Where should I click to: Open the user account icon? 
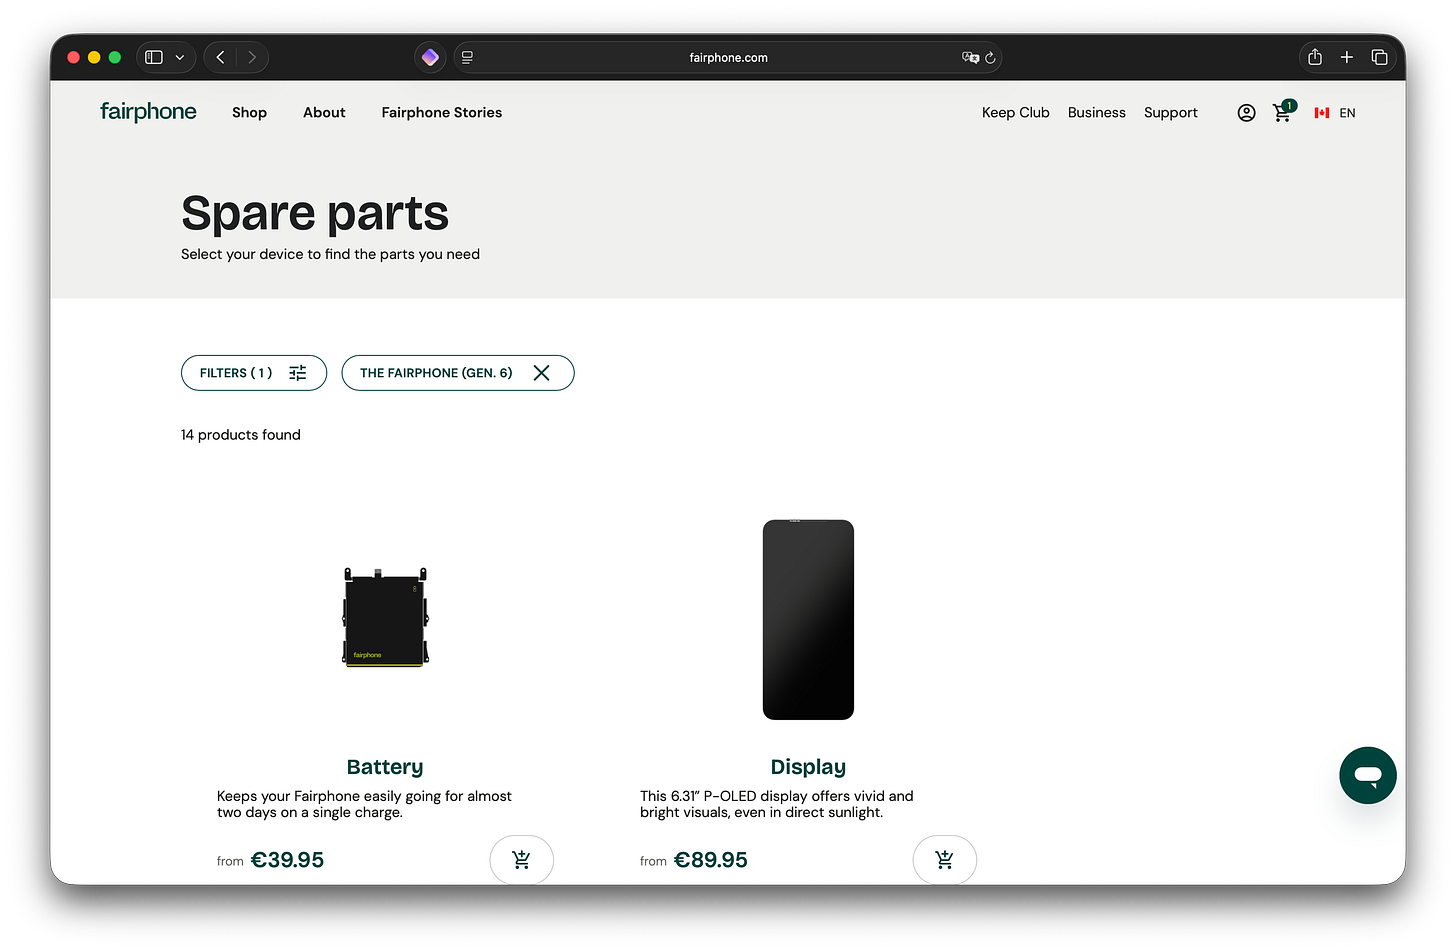[1246, 113]
